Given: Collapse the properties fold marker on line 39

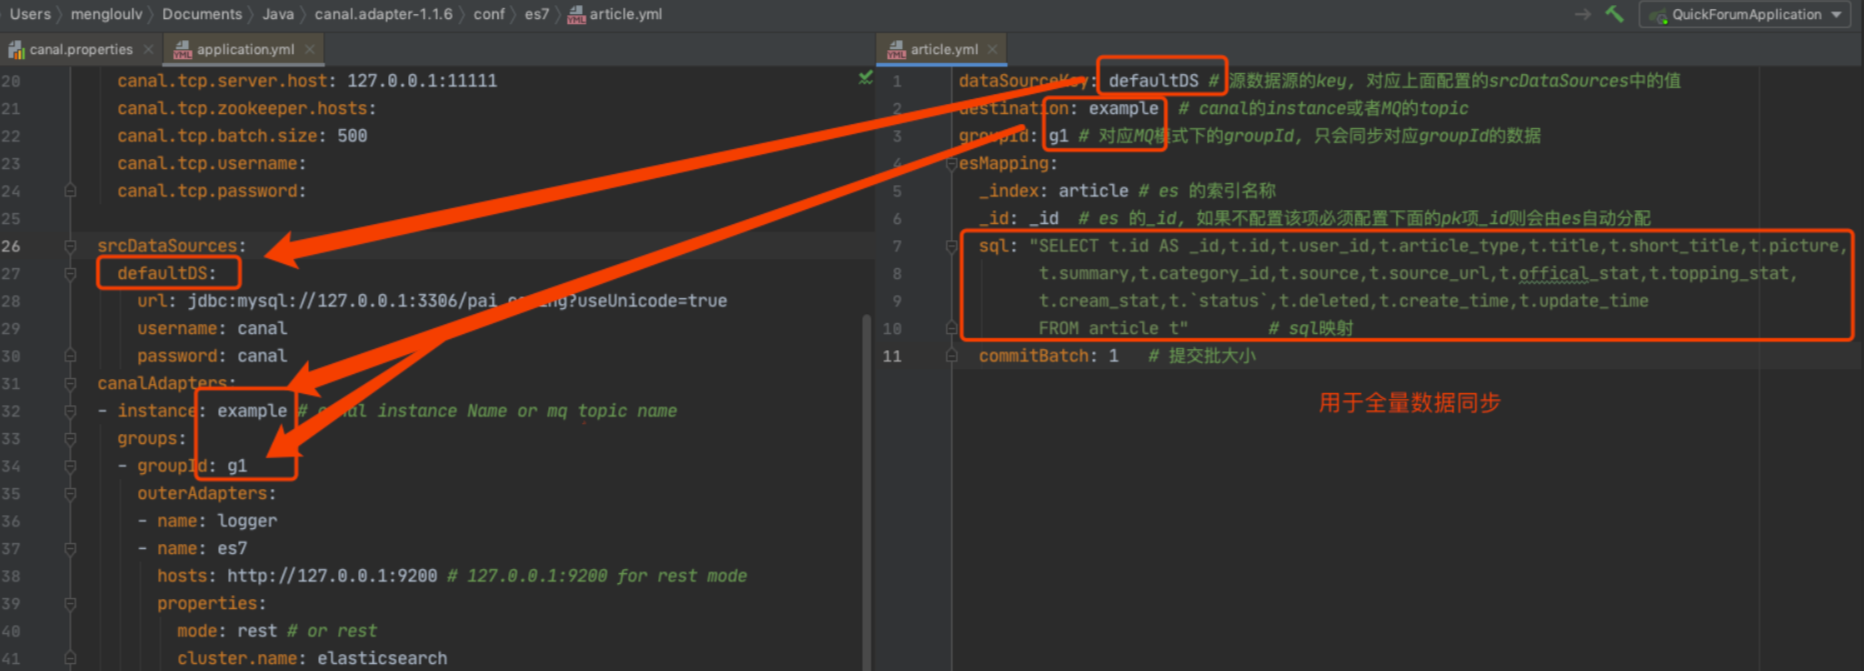Looking at the screenshot, I should pos(70,603).
